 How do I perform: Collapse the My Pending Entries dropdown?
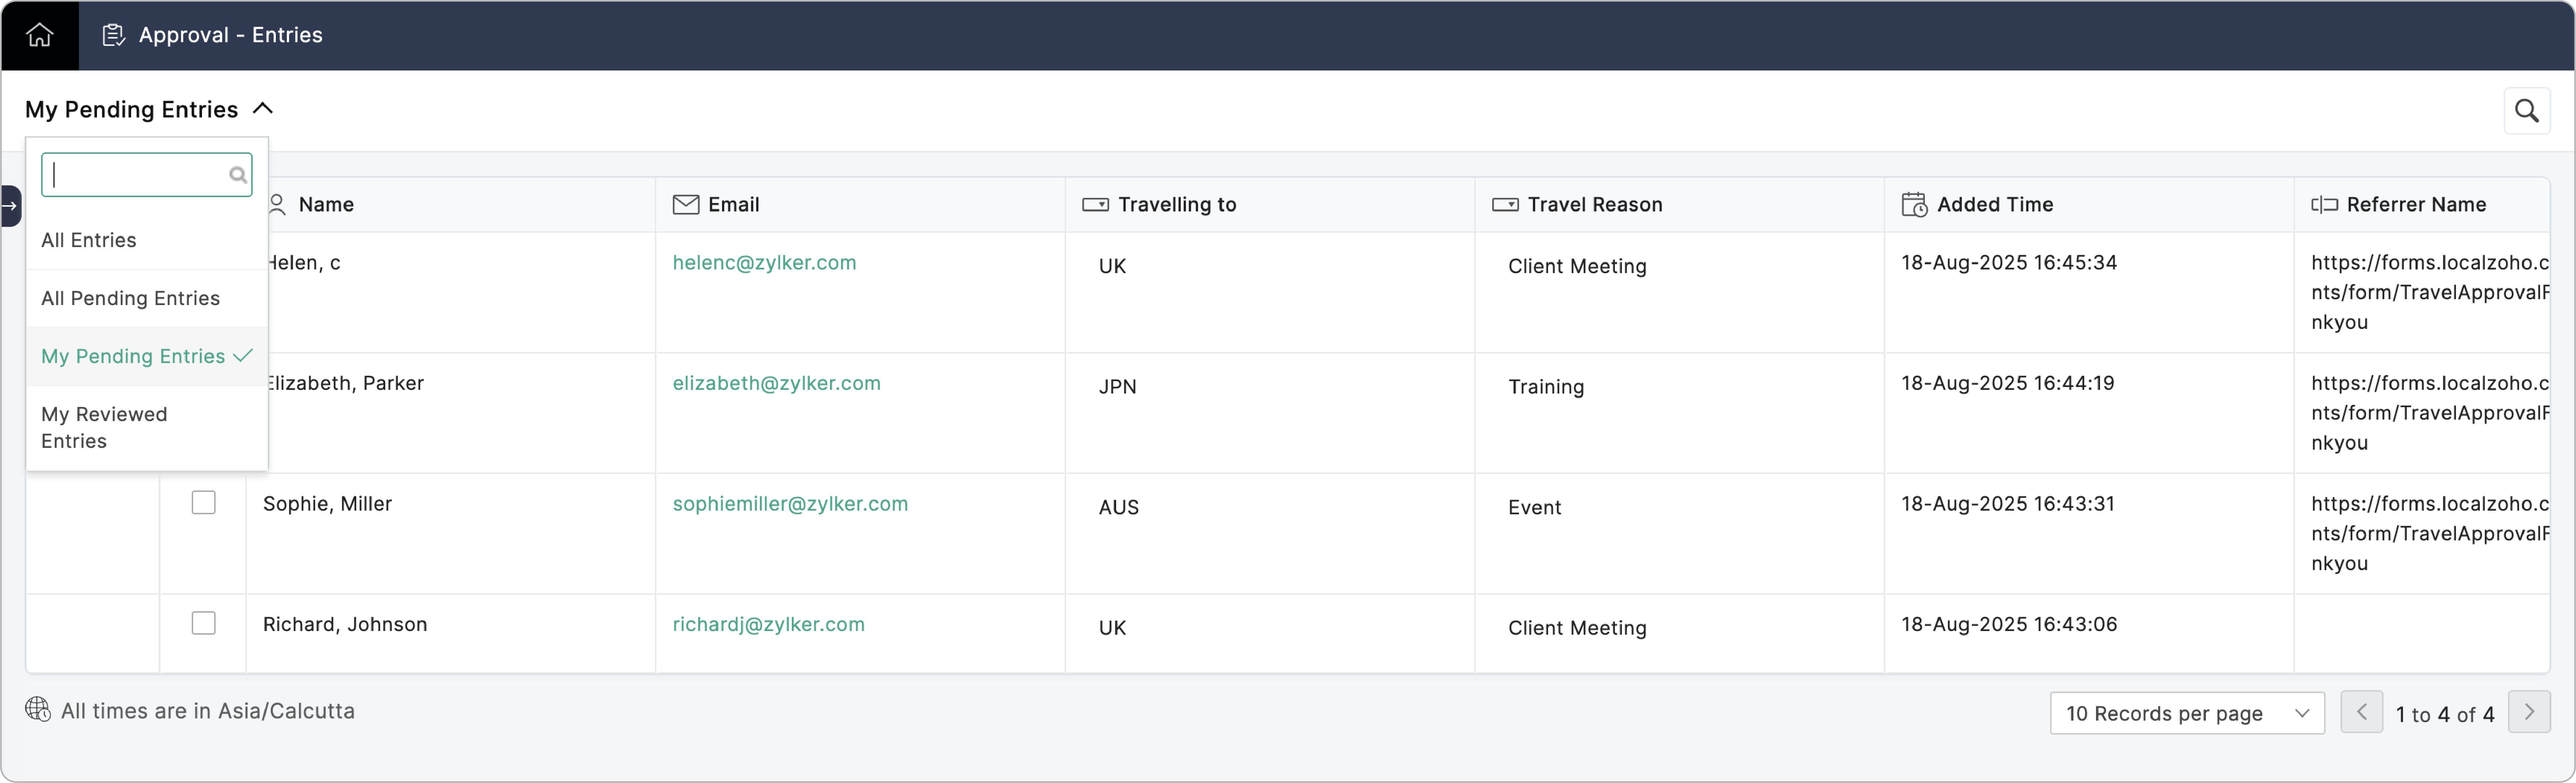point(263,109)
